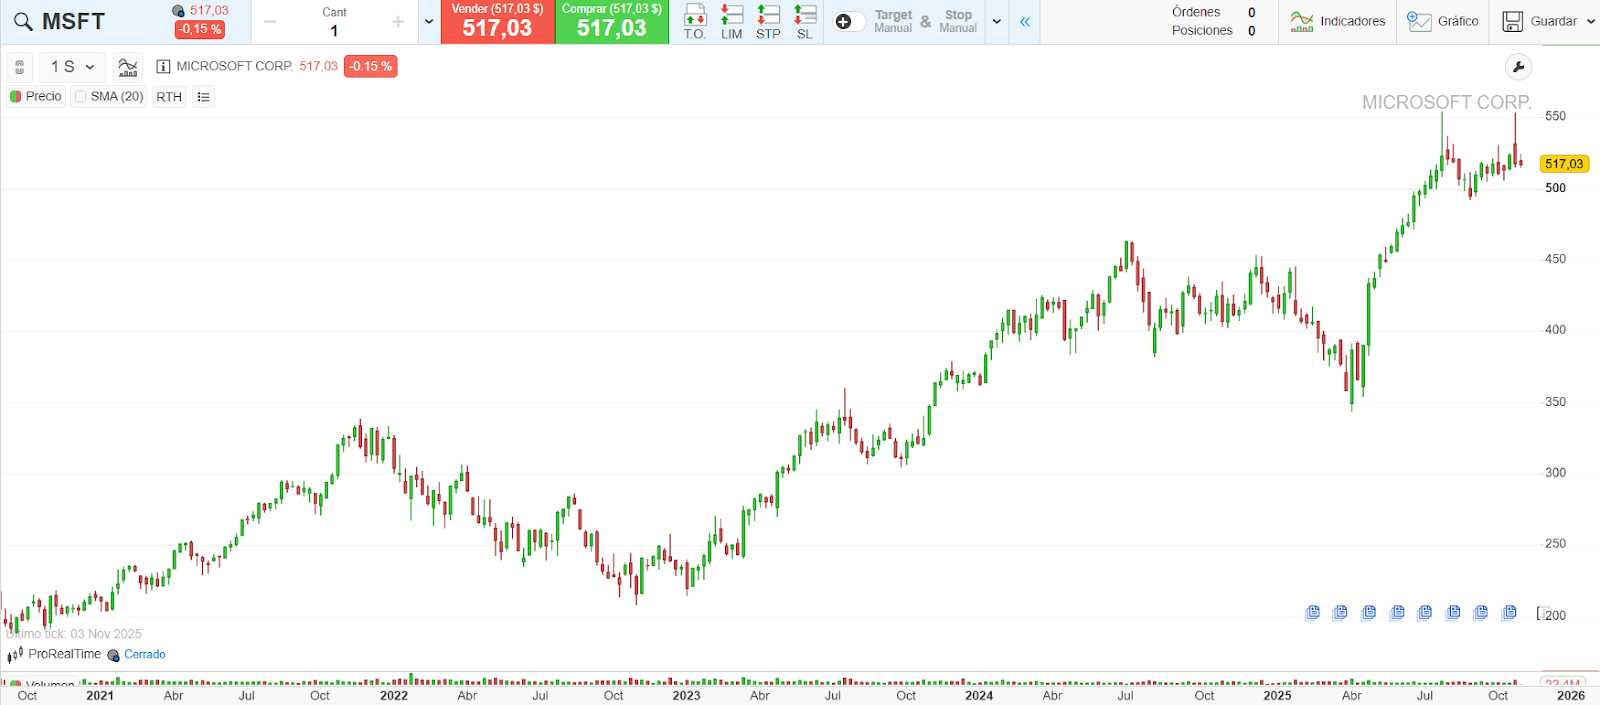Expand the Target/Stop options arrow
This screenshot has height=705, width=1600.
[997, 22]
